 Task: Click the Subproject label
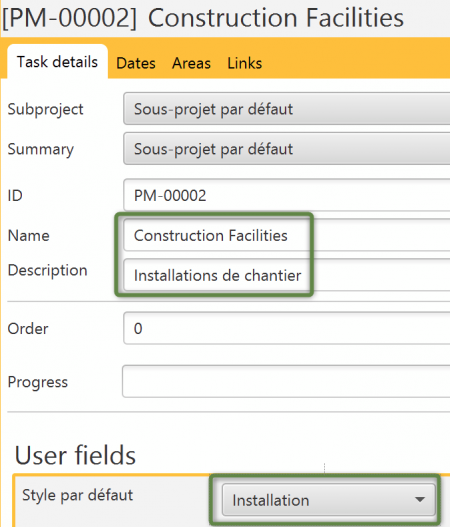coord(45,110)
